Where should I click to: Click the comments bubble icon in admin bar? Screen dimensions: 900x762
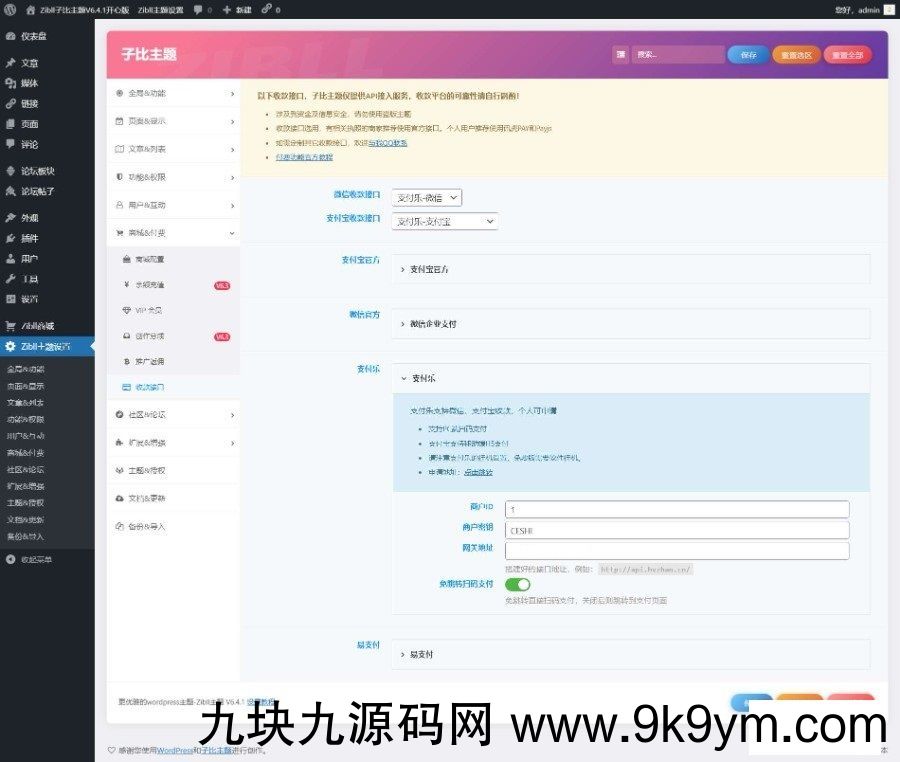click(199, 9)
